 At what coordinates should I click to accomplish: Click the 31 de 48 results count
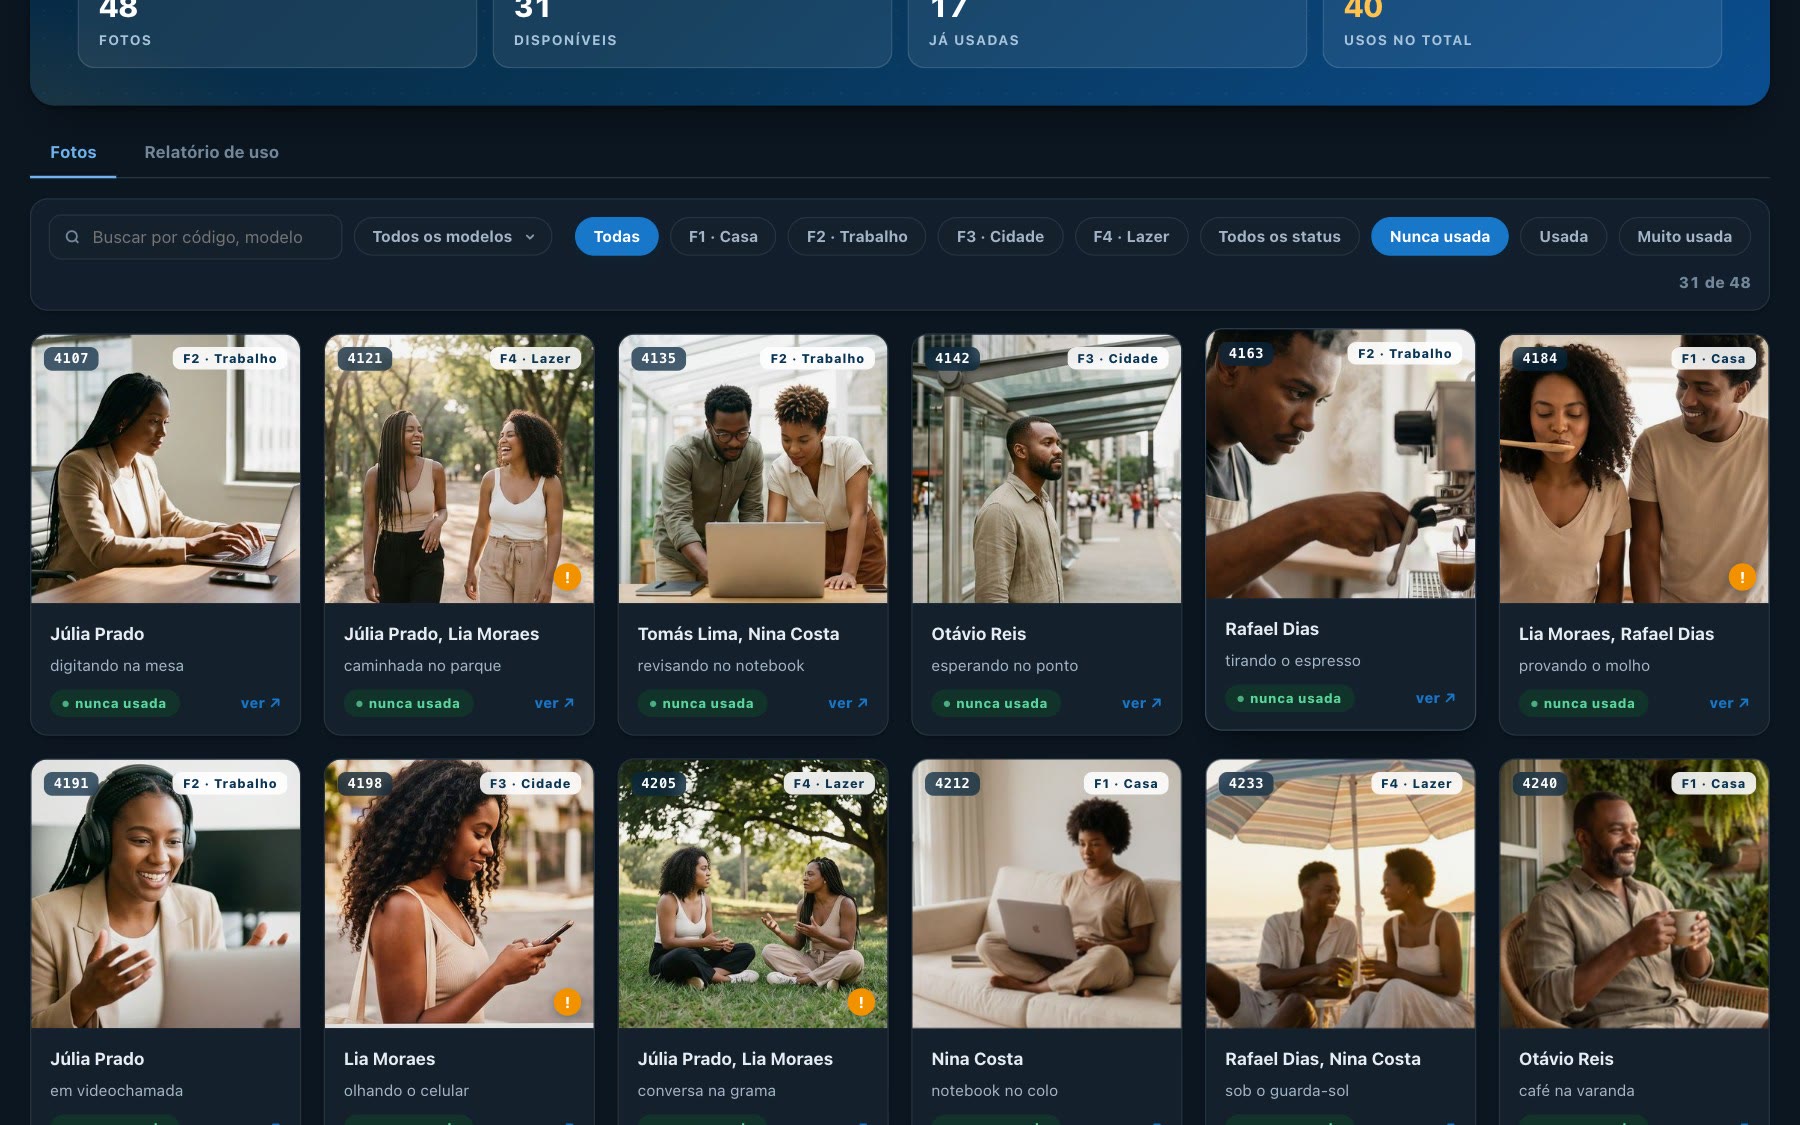(x=1714, y=283)
